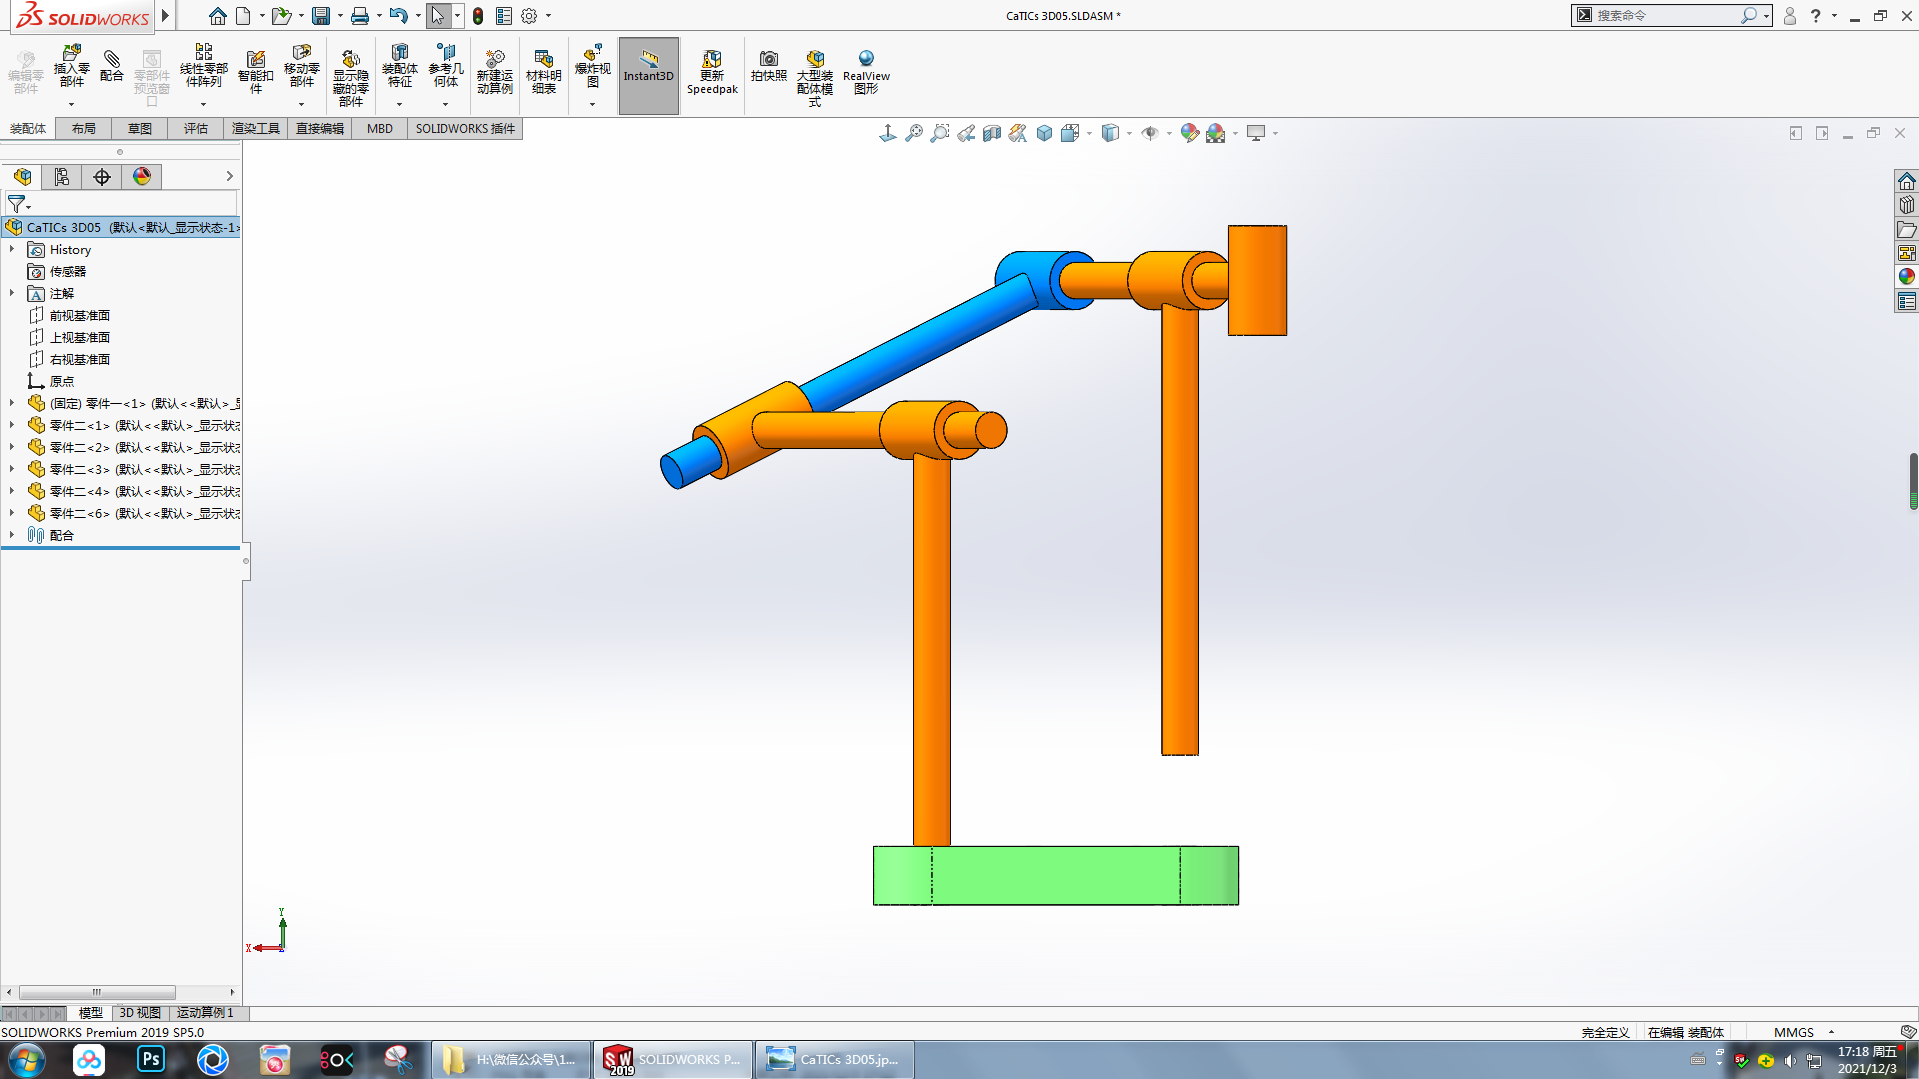1919x1079 pixels.
Task: Select the Mate (配合) paperclip tool
Action: point(112,66)
